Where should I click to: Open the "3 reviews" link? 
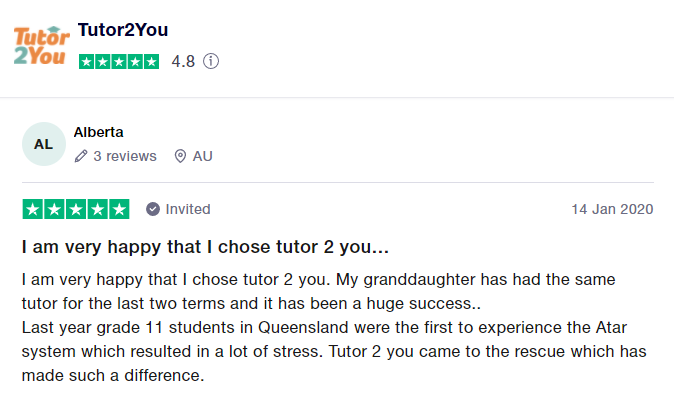124,156
